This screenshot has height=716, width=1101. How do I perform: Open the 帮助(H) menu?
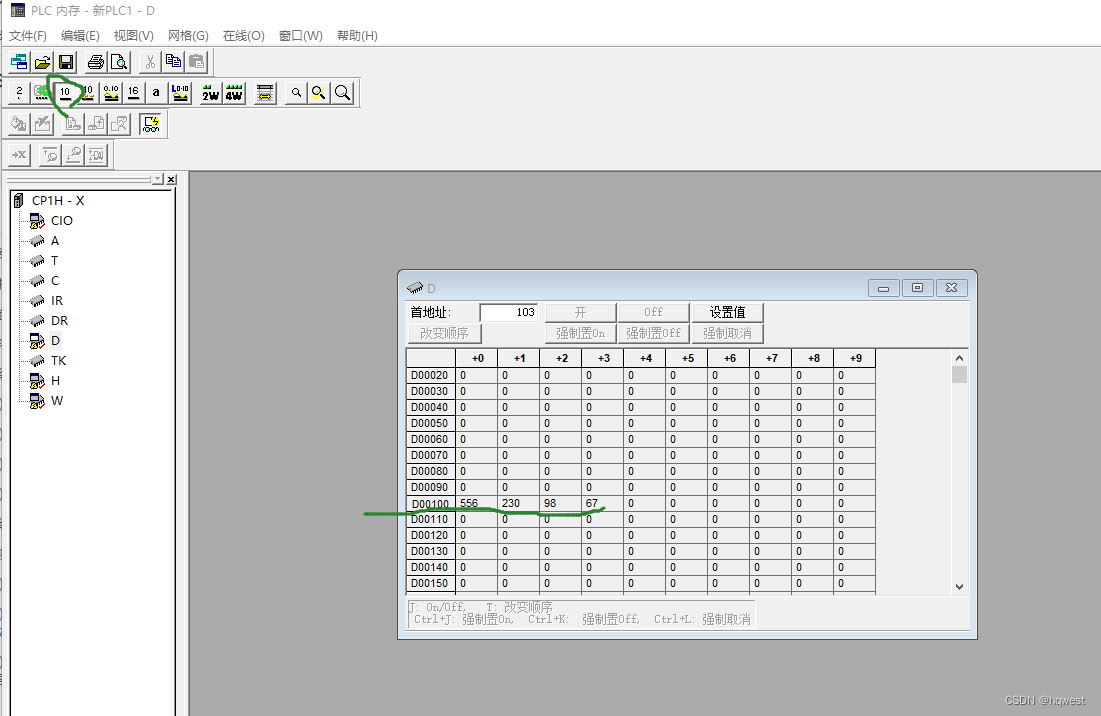(357, 36)
